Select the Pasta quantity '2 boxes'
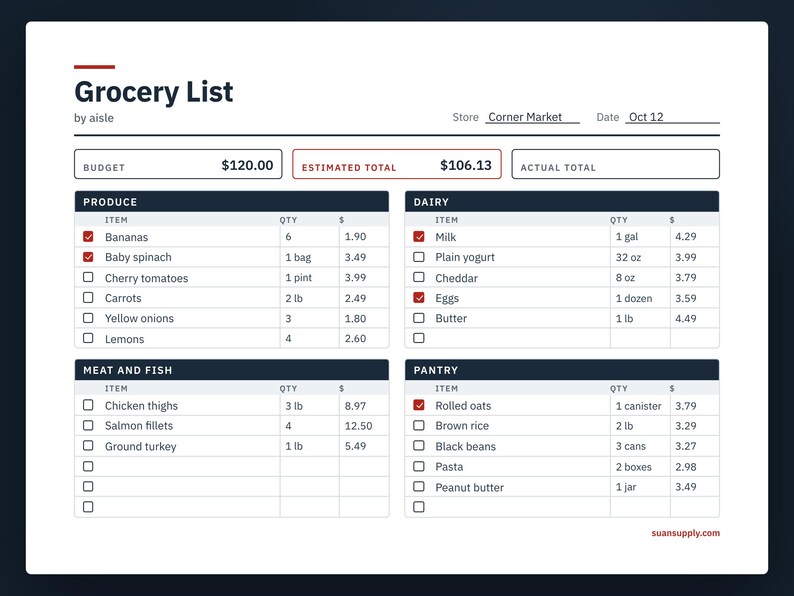 click(633, 467)
